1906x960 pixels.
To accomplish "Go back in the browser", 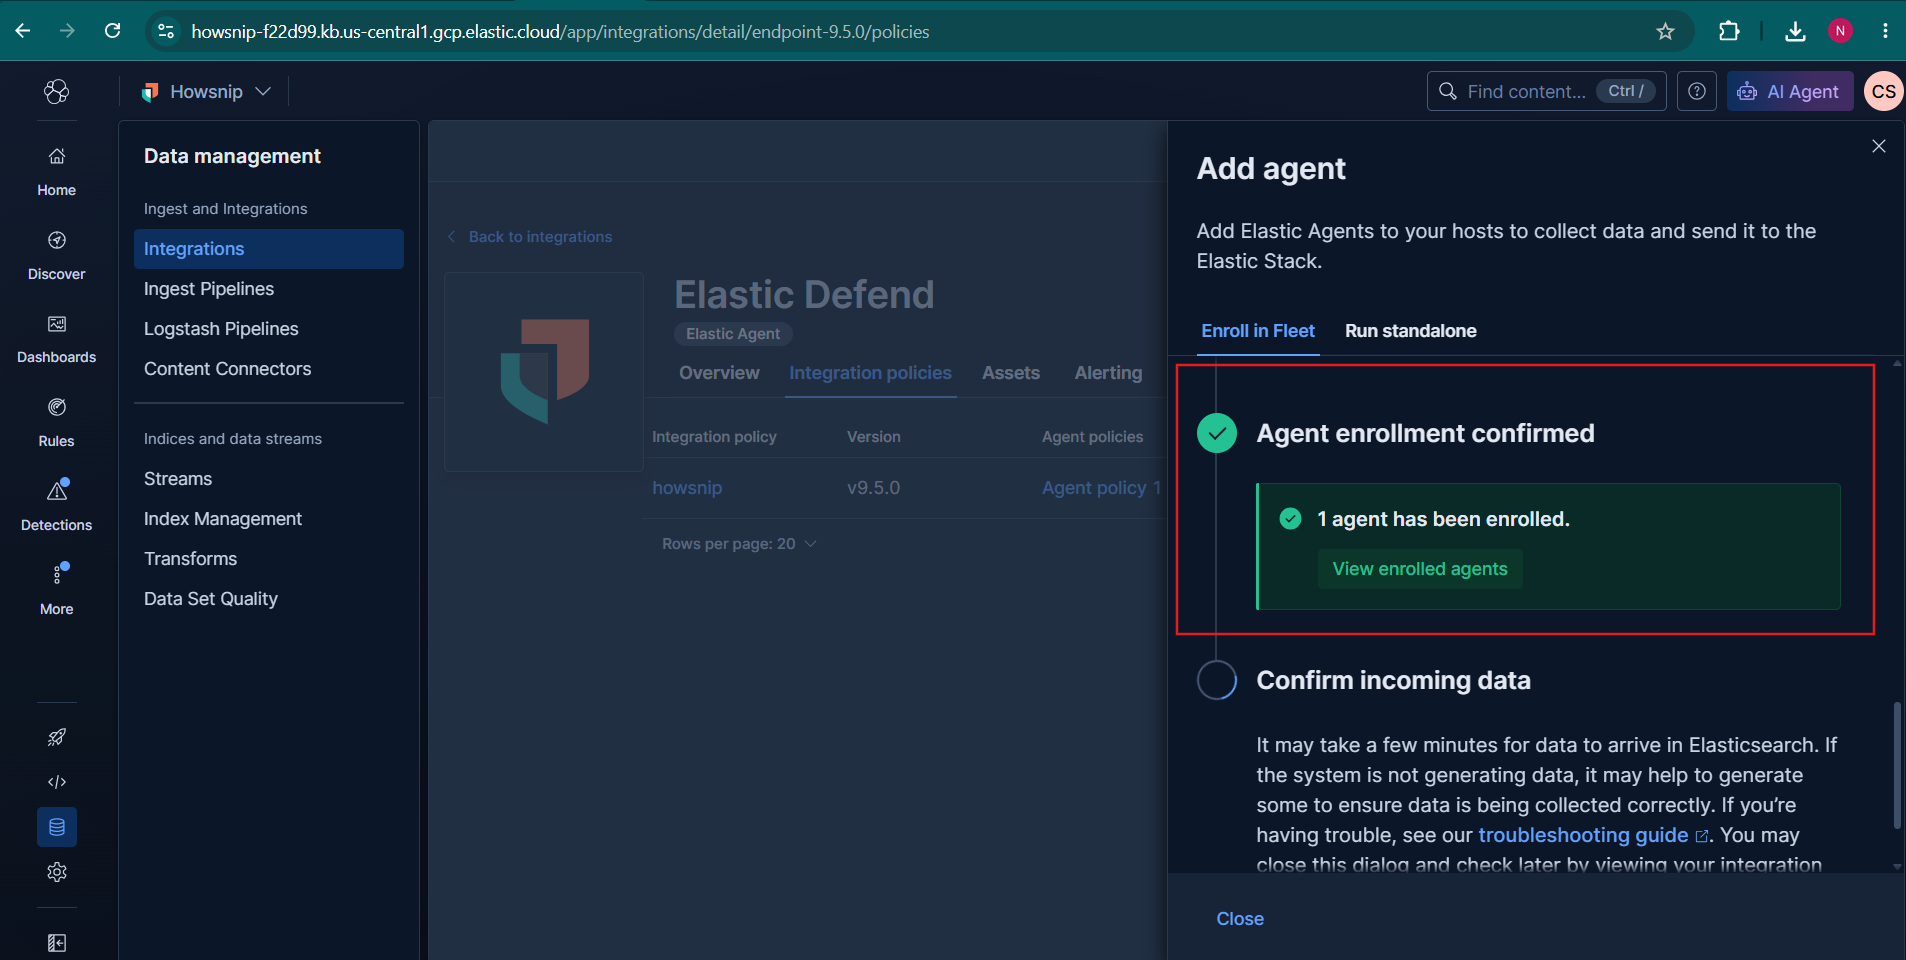I will 23,31.
